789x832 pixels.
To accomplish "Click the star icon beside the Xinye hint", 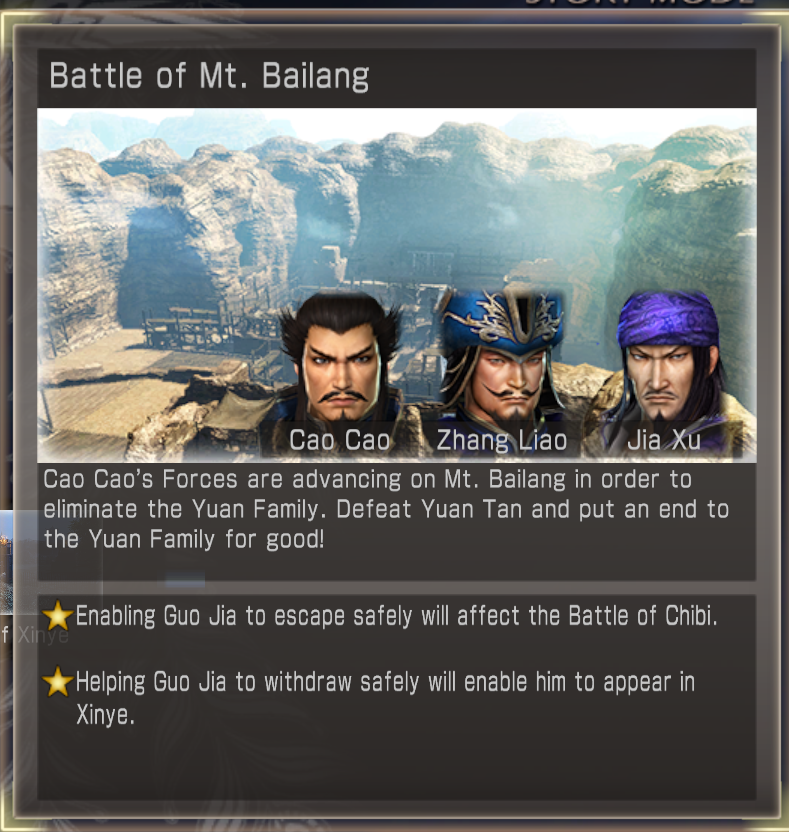I will [x=57, y=682].
